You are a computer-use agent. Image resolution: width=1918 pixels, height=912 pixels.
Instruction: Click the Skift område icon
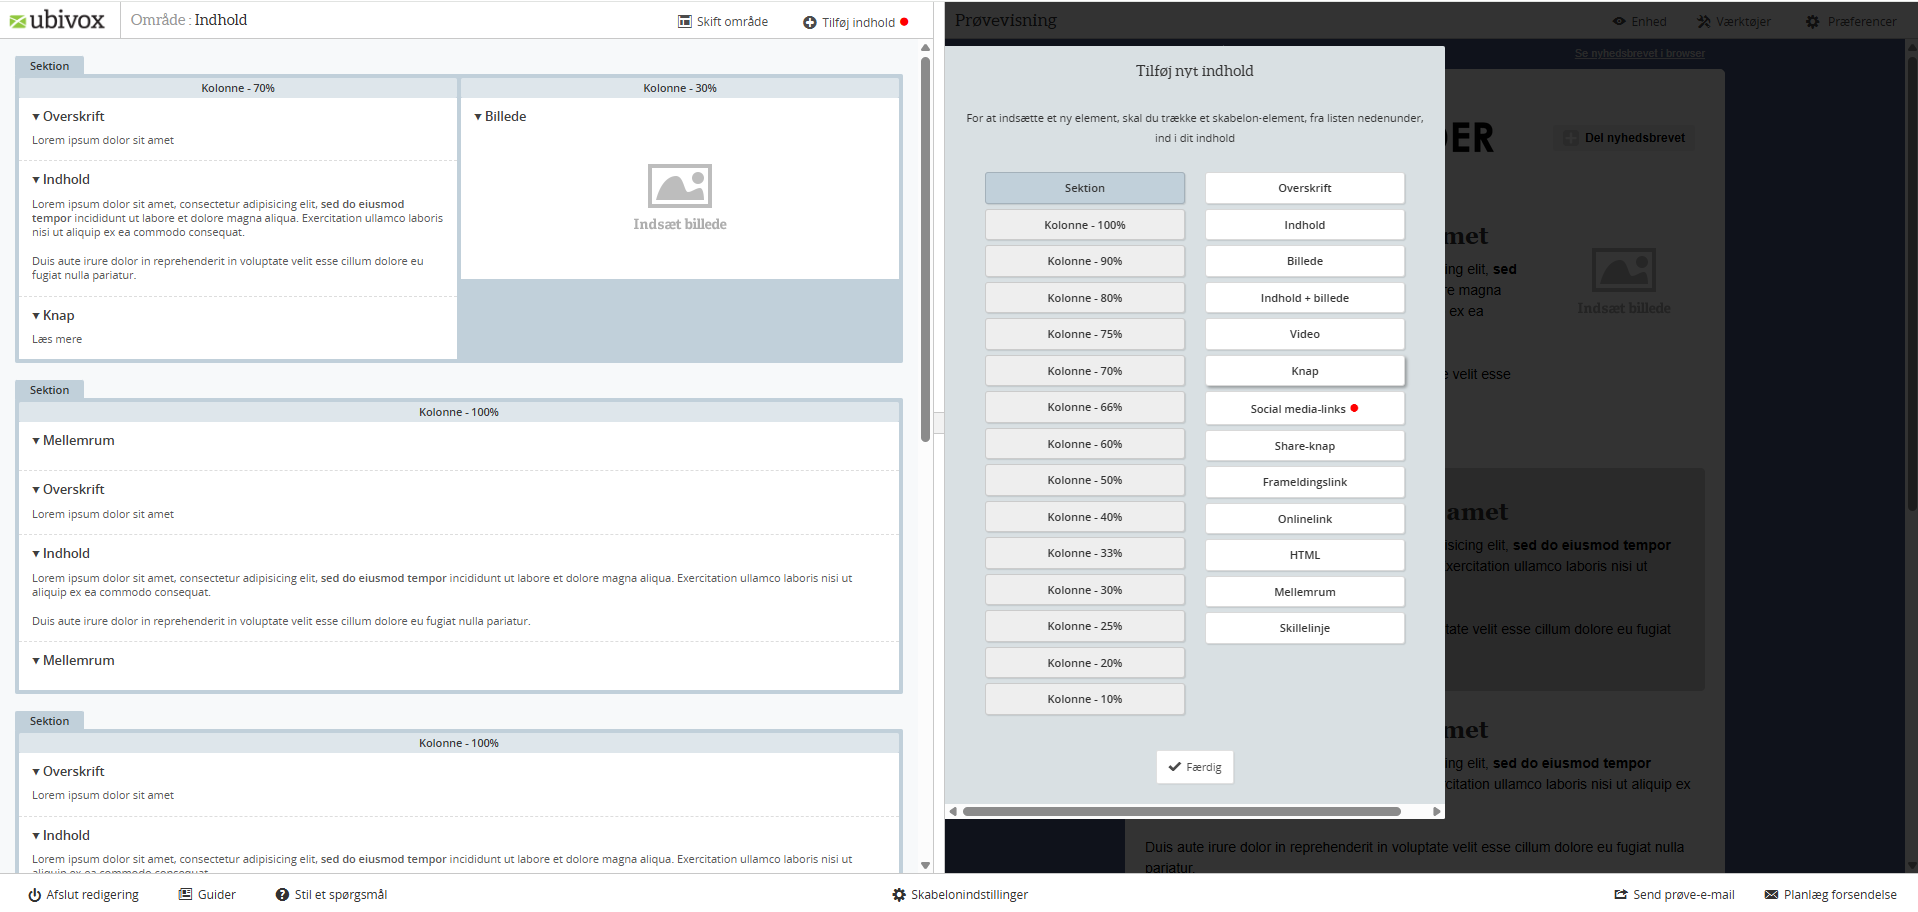[685, 22]
